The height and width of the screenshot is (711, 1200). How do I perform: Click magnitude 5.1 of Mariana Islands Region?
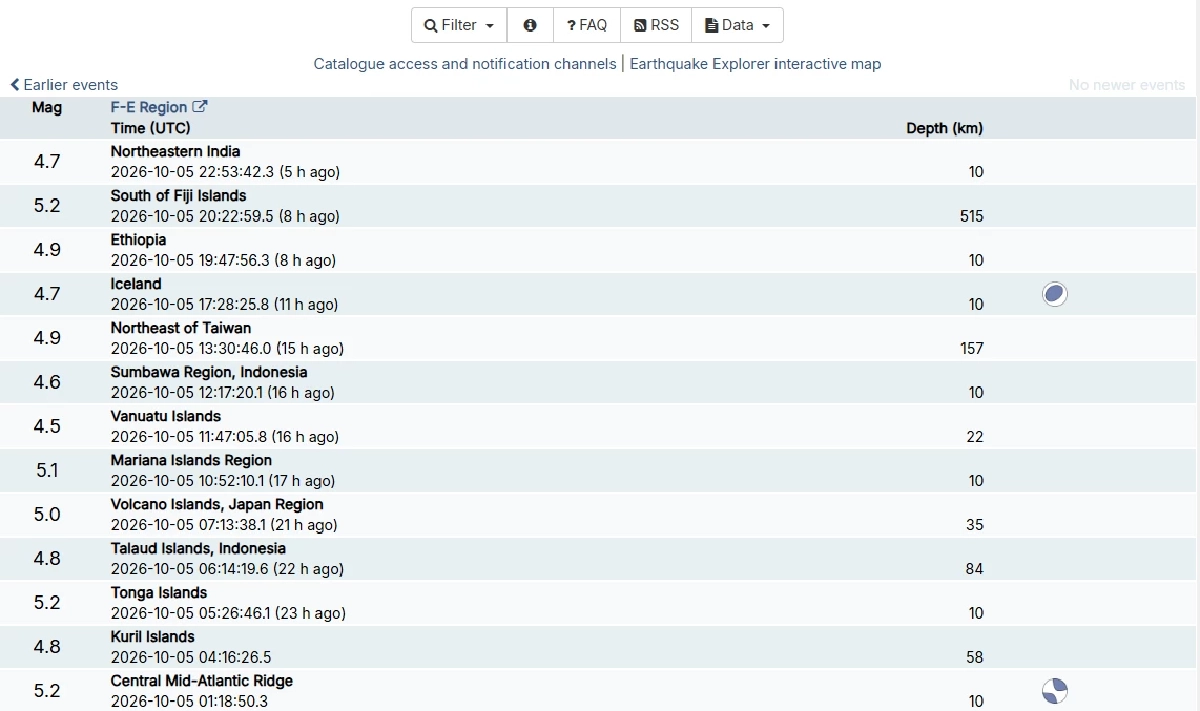tap(47, 469)
